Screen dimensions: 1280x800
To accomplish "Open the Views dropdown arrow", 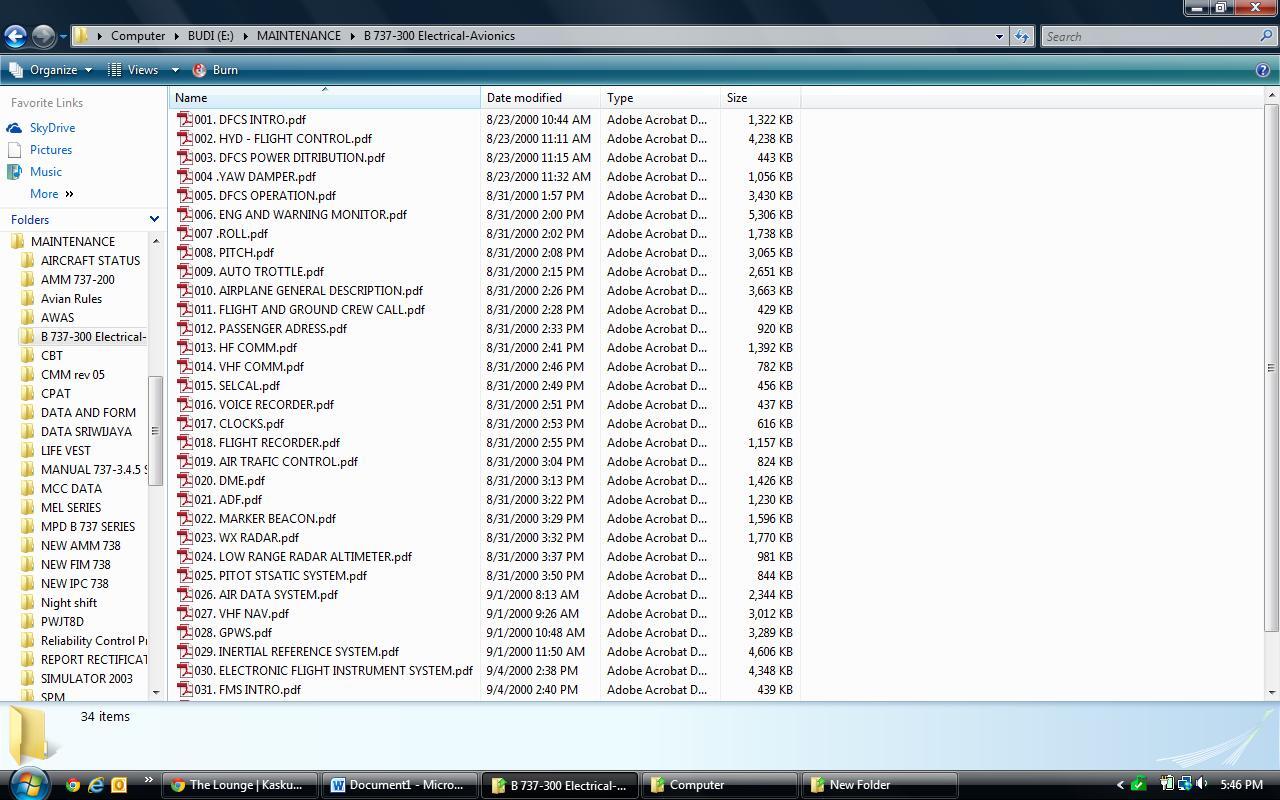I will point(174,70).
